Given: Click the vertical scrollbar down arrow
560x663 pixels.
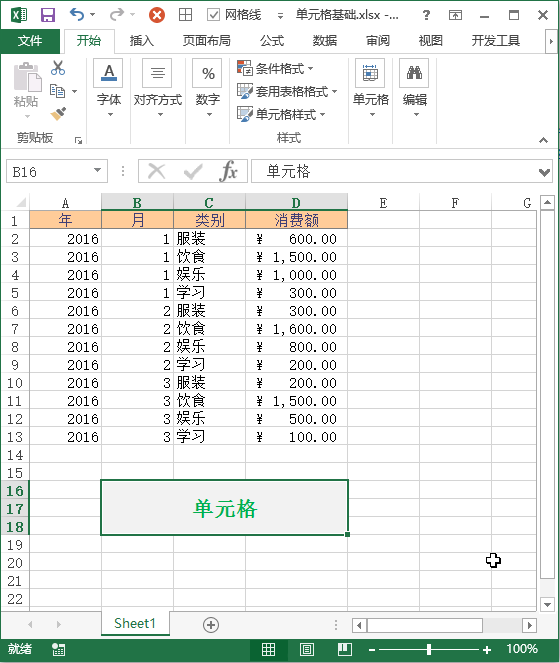Looking at the screenshot, I should pos(547,605).
